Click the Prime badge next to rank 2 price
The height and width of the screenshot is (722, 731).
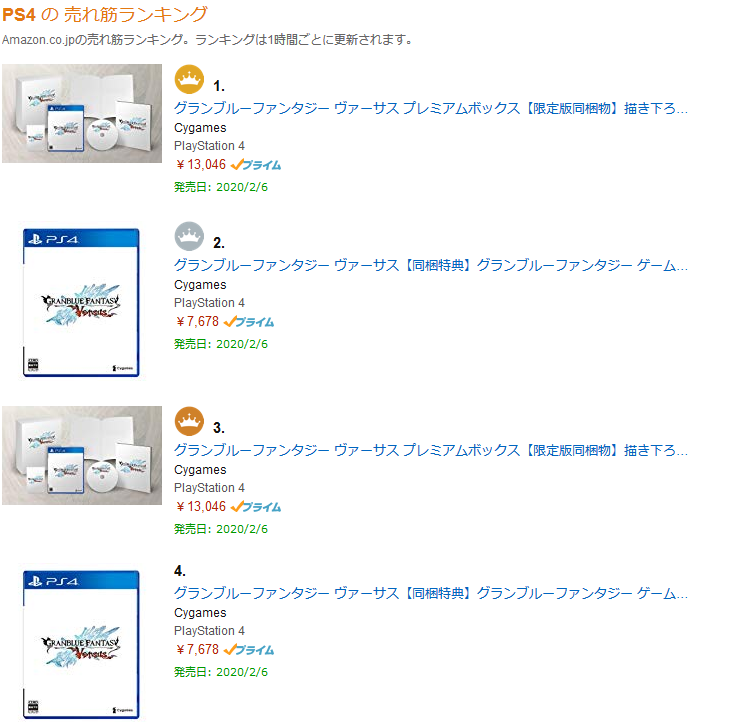[249, 322]
